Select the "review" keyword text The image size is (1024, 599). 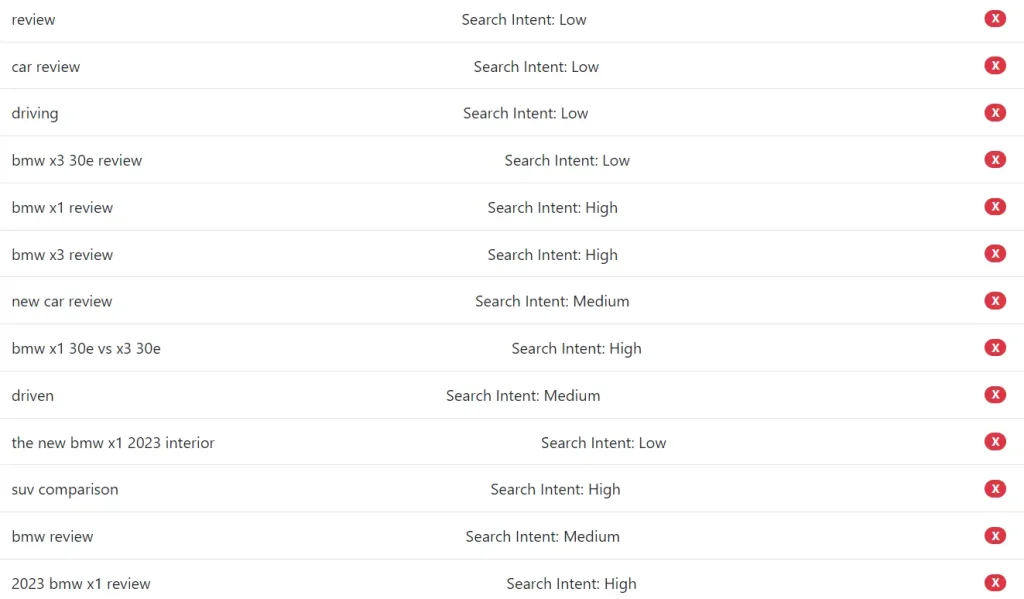click(x=33, y=18)
